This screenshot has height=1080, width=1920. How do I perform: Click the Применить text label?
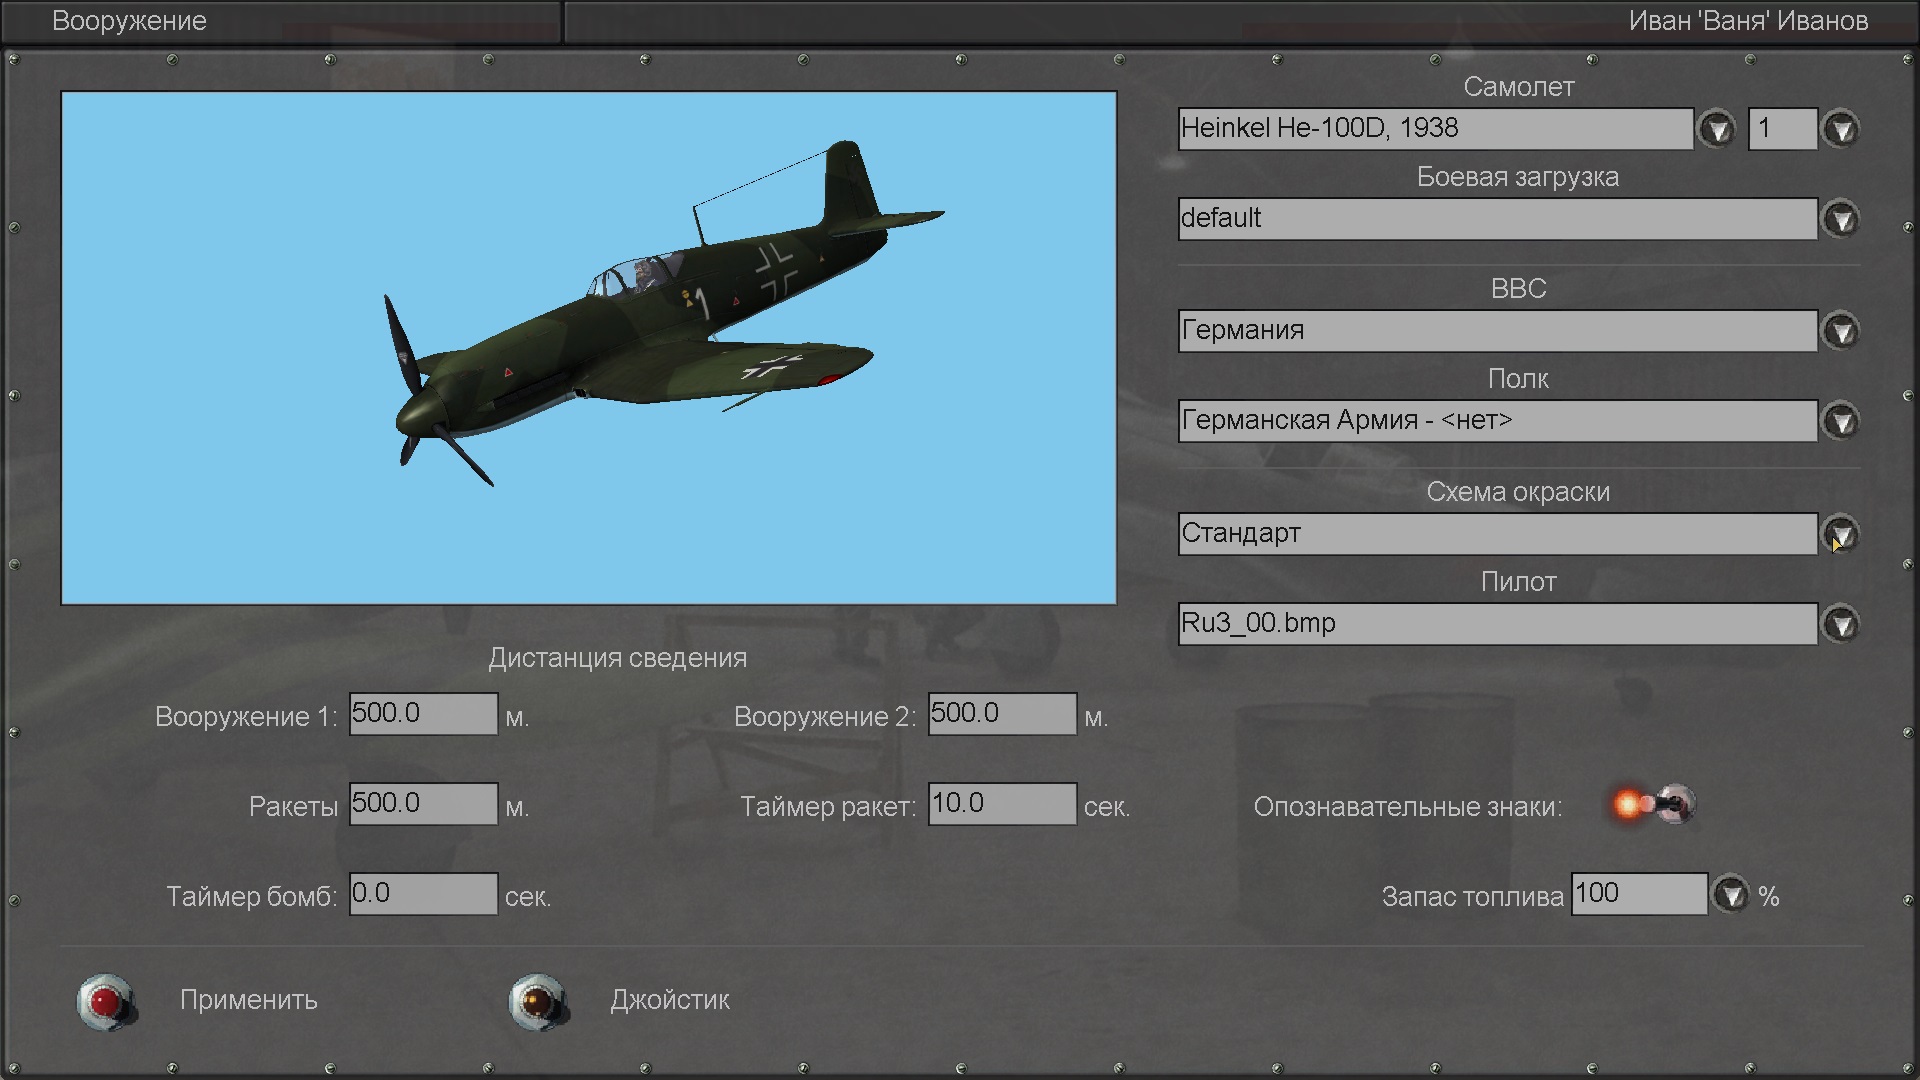point(249,1000)
